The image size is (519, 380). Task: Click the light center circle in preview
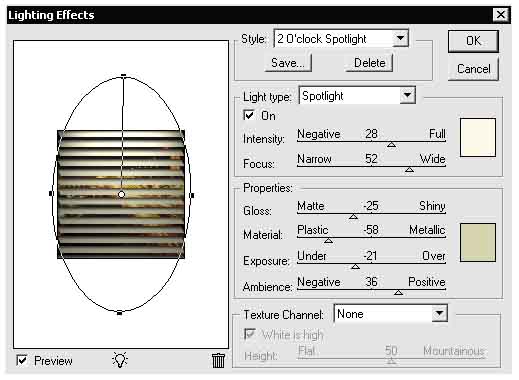[122, 194]
